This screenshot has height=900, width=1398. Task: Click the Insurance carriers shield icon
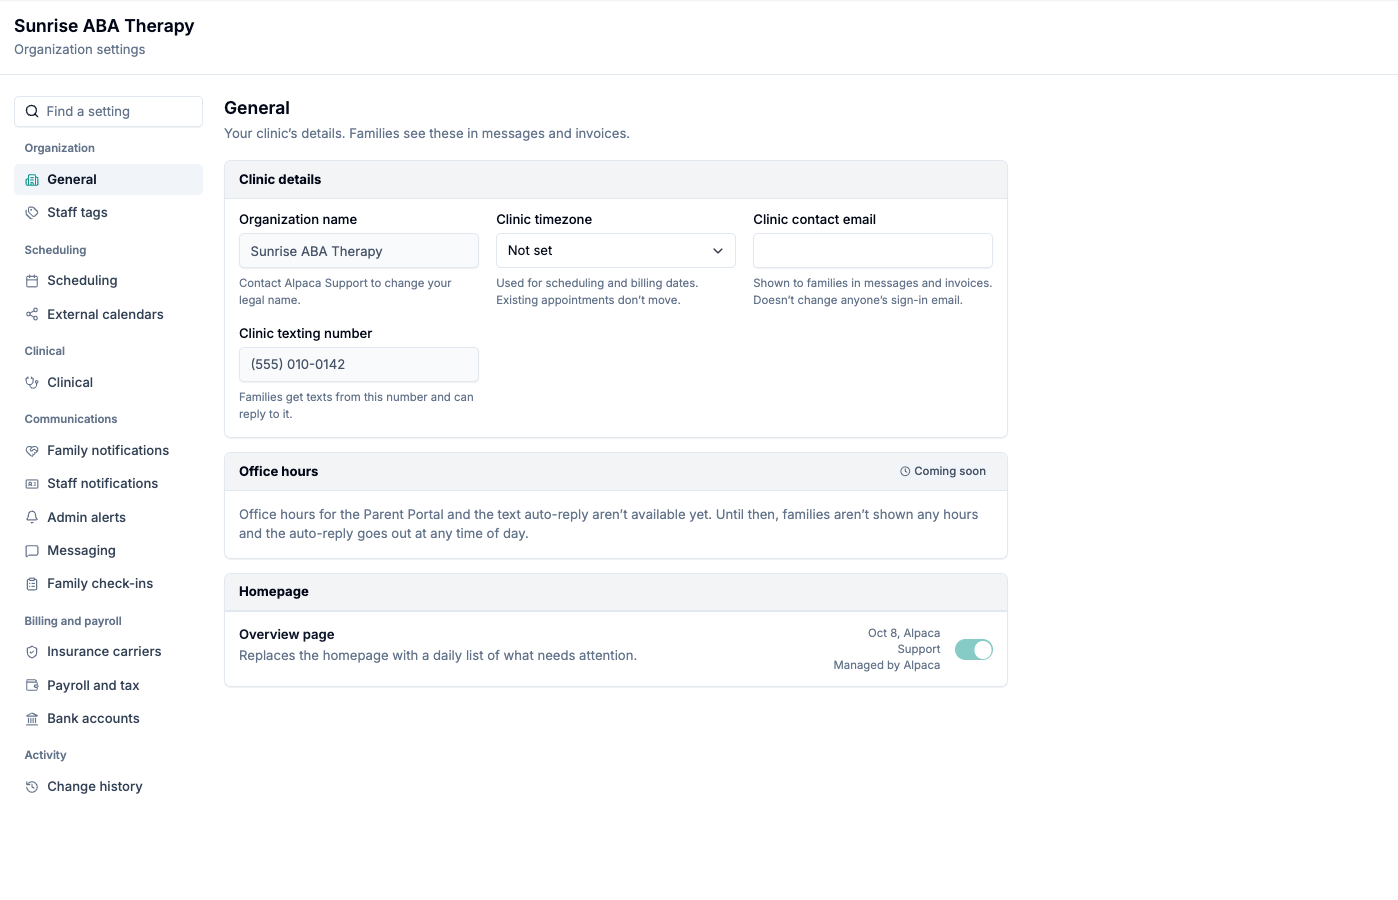32,652
